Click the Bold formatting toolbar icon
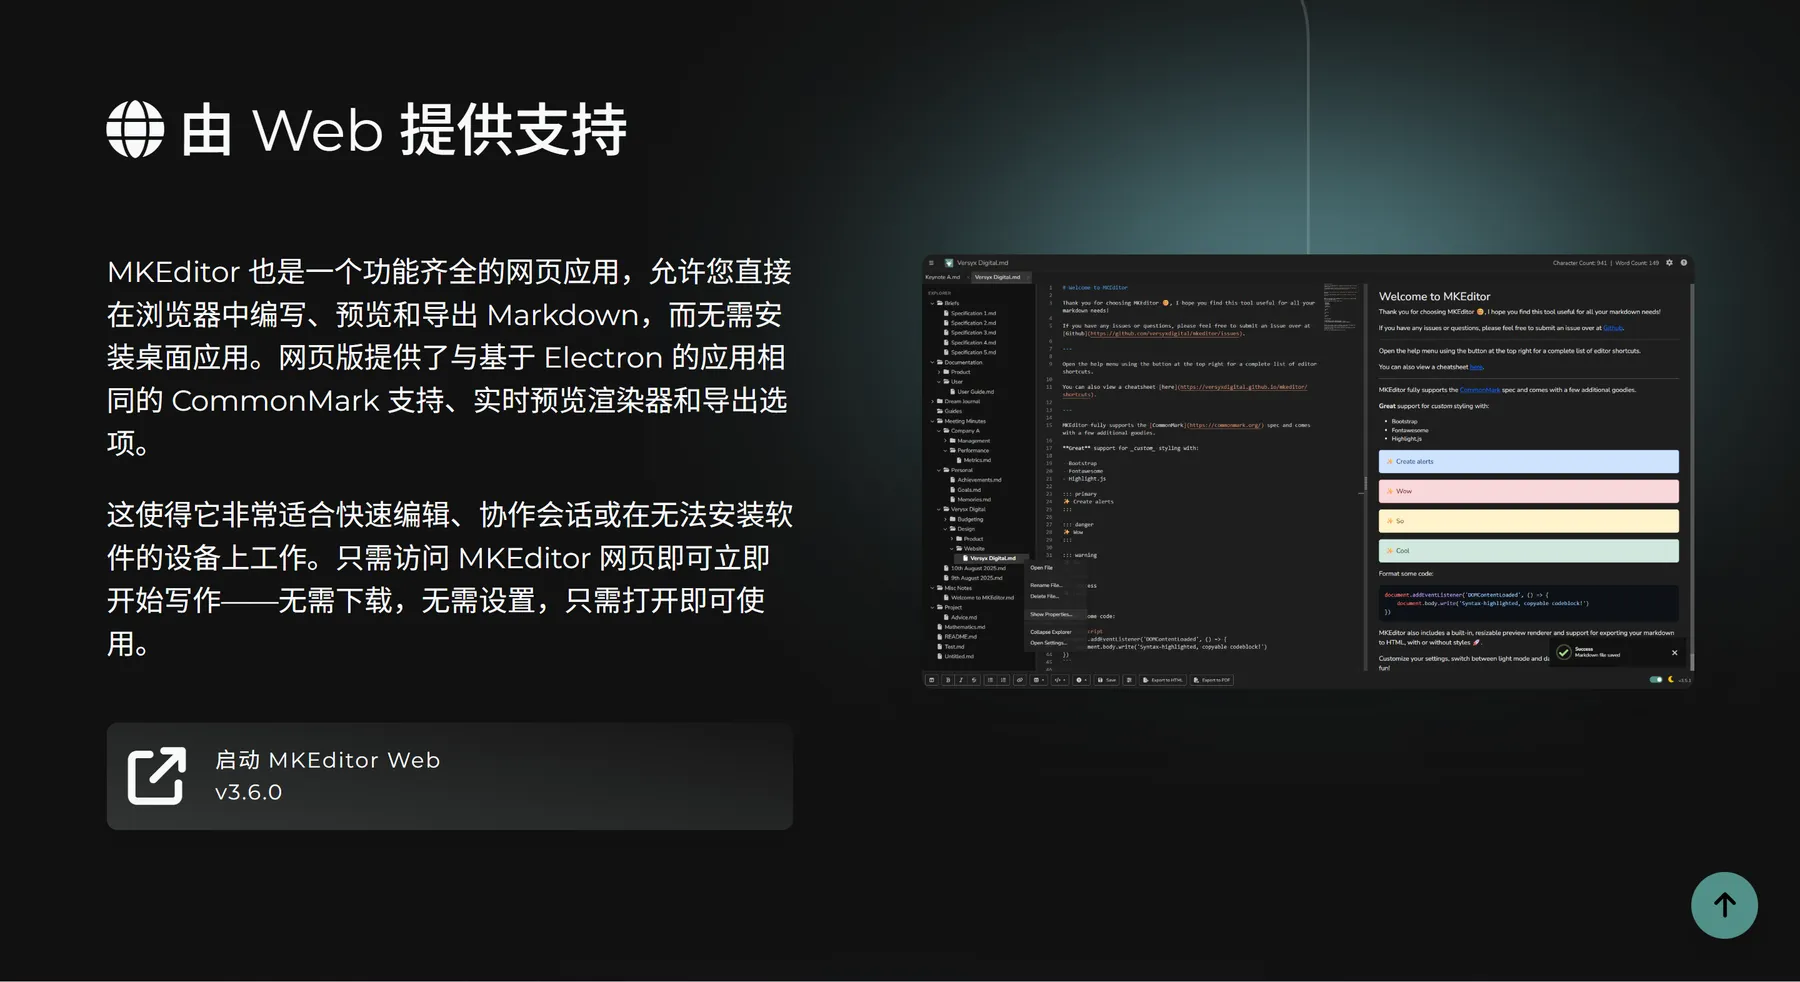 [948, 680]
